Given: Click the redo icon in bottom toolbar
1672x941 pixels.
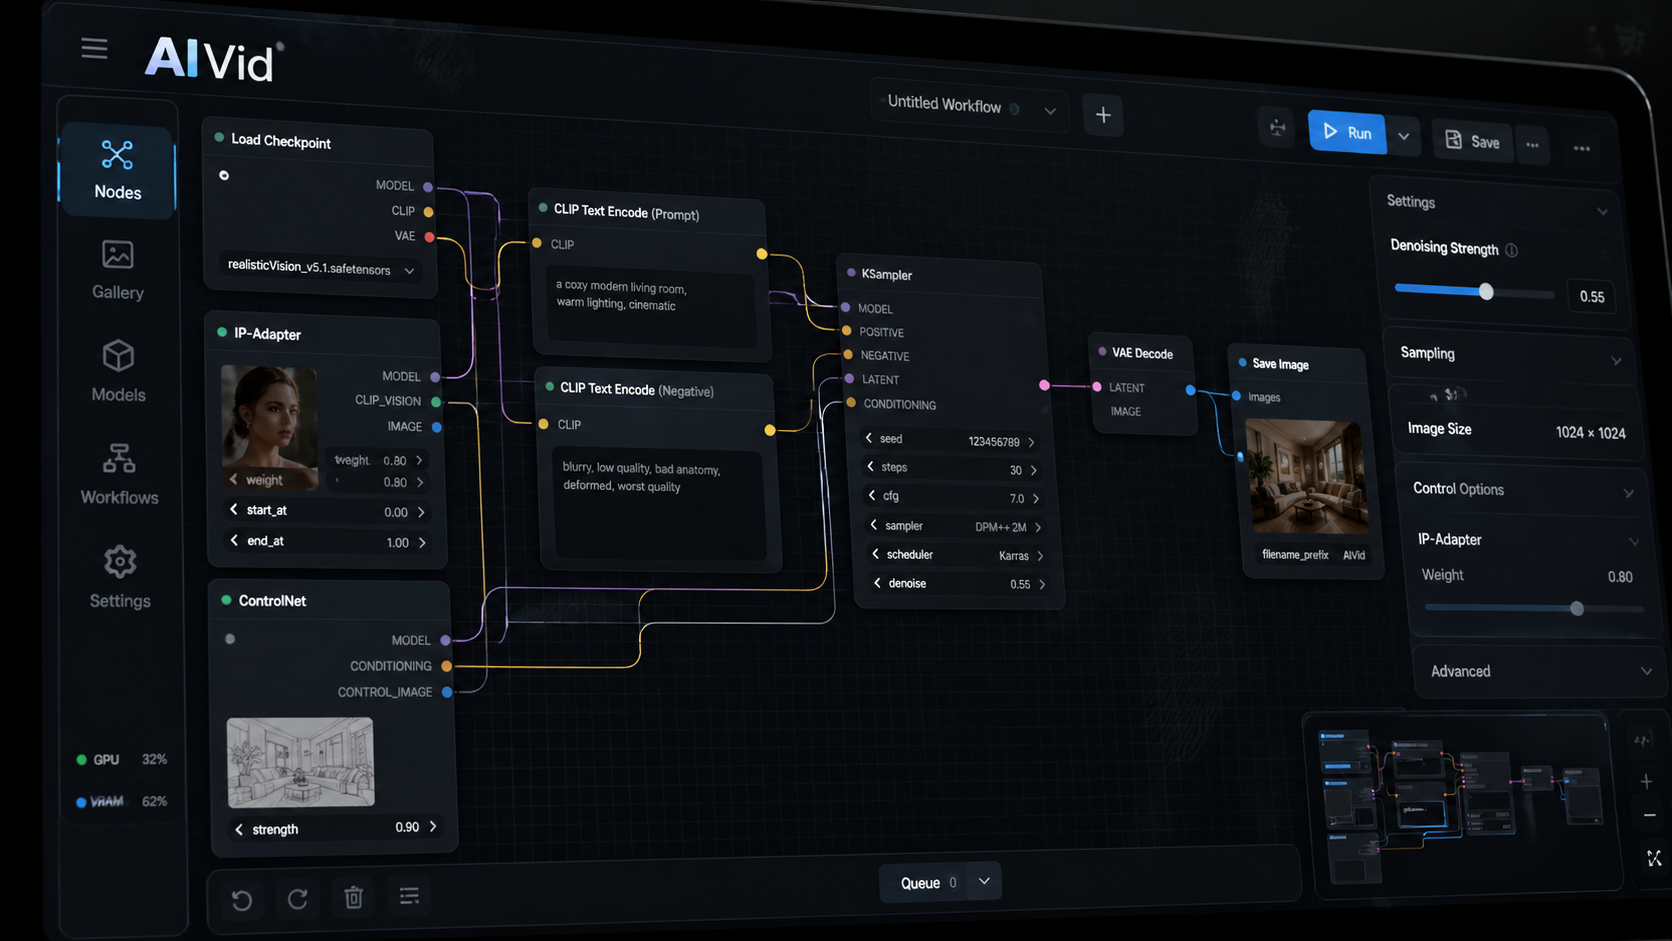Looking at the screenshot, I should tap(298, 898).
